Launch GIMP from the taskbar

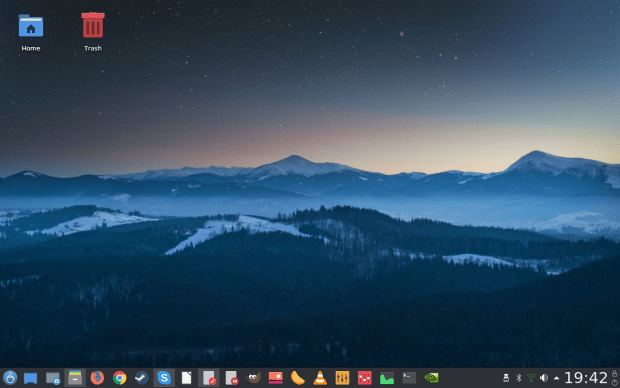253,378
